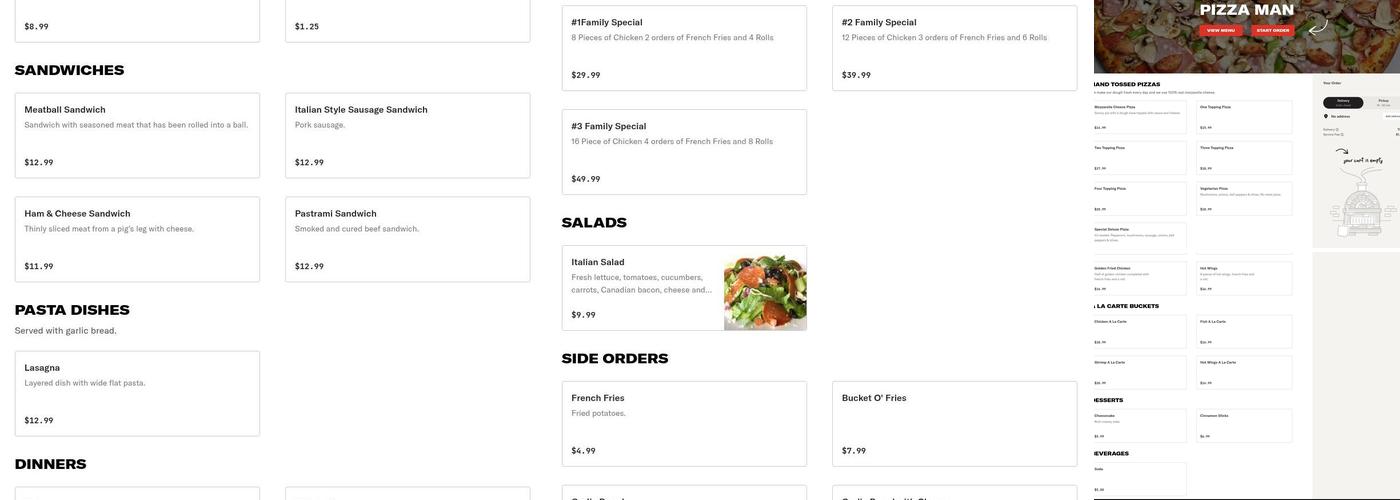Screen dimensions: 1400x500
Task: Open the Italian Salad photo thumbnail
Action: [x=765, y=292]
